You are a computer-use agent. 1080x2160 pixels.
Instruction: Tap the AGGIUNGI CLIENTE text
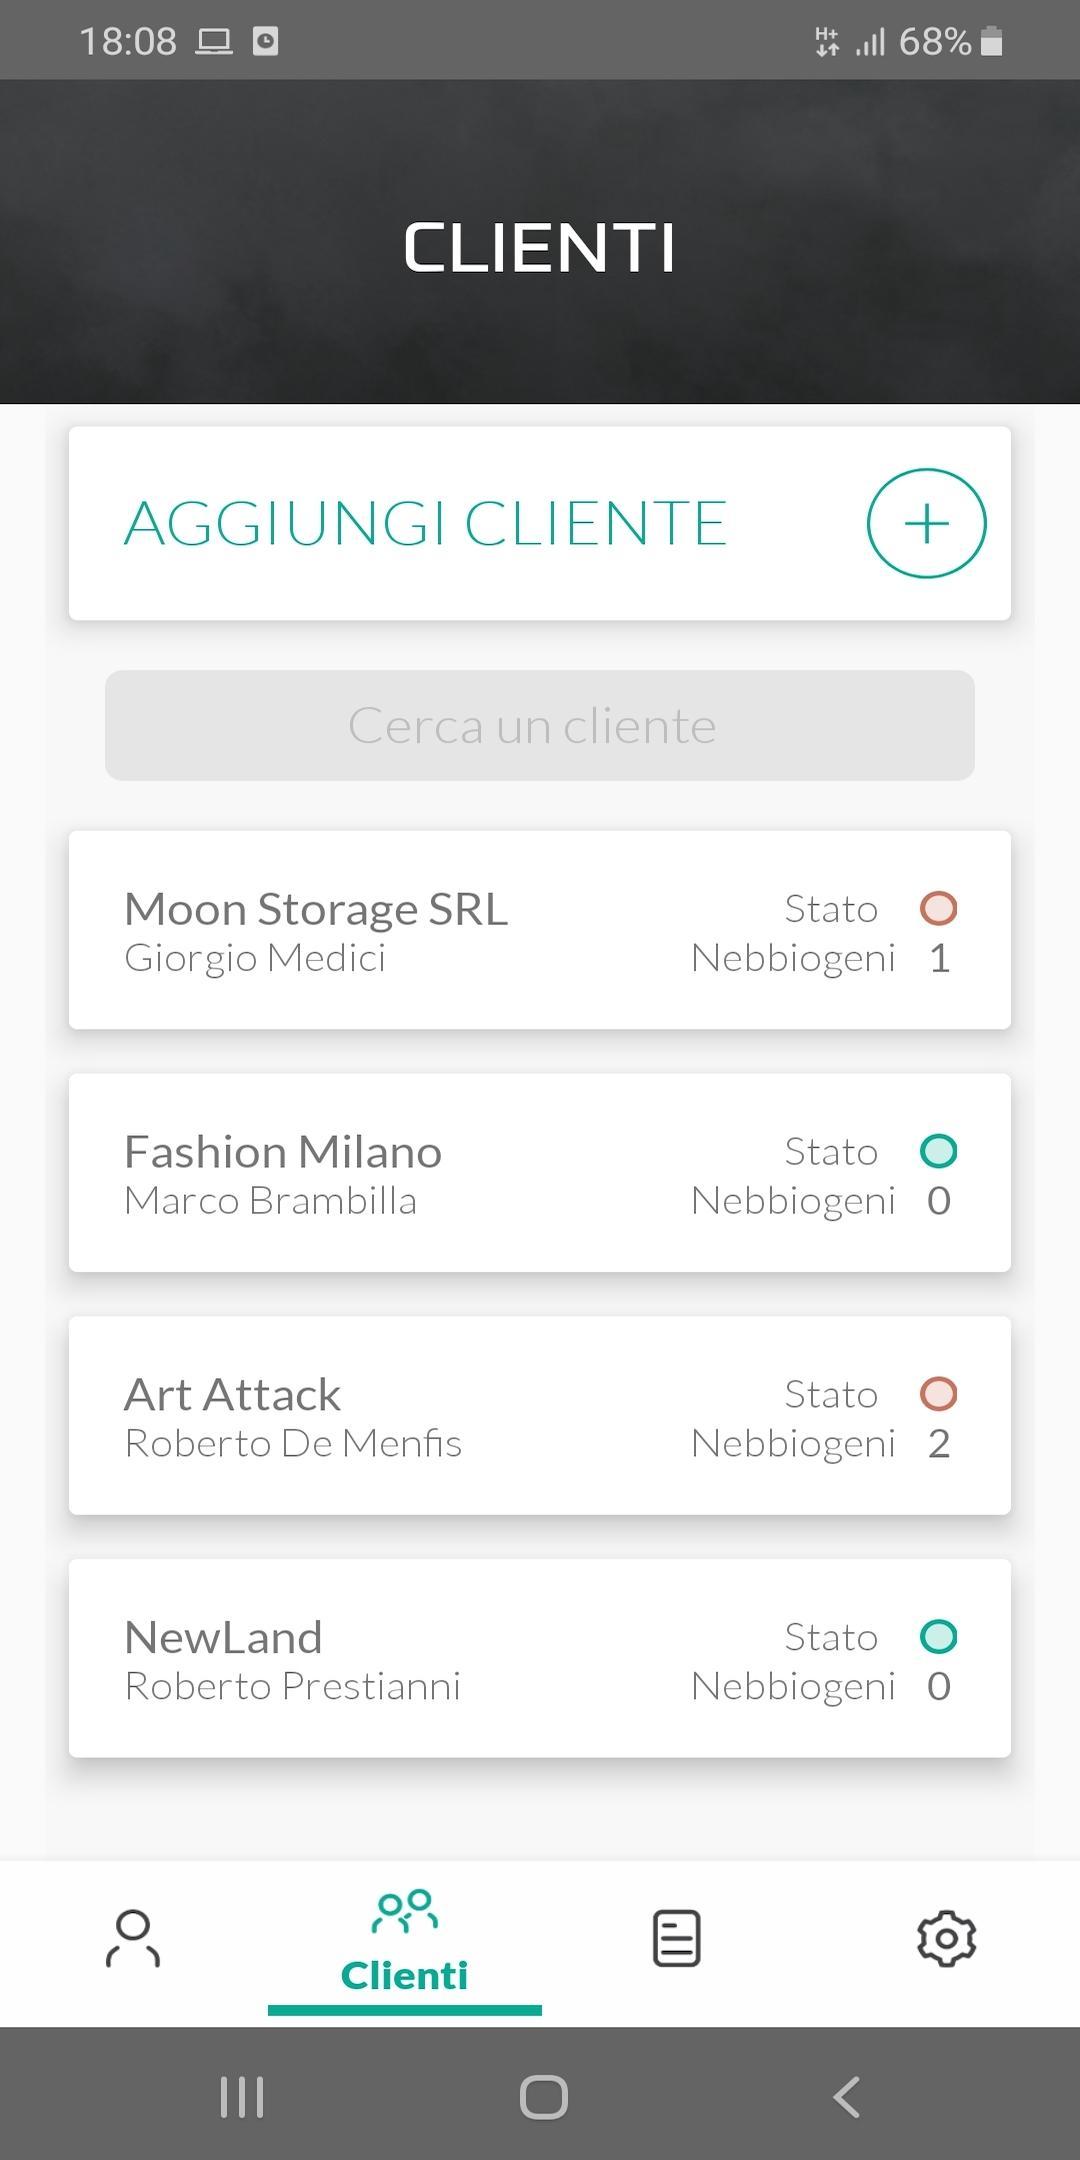(425, 523)
